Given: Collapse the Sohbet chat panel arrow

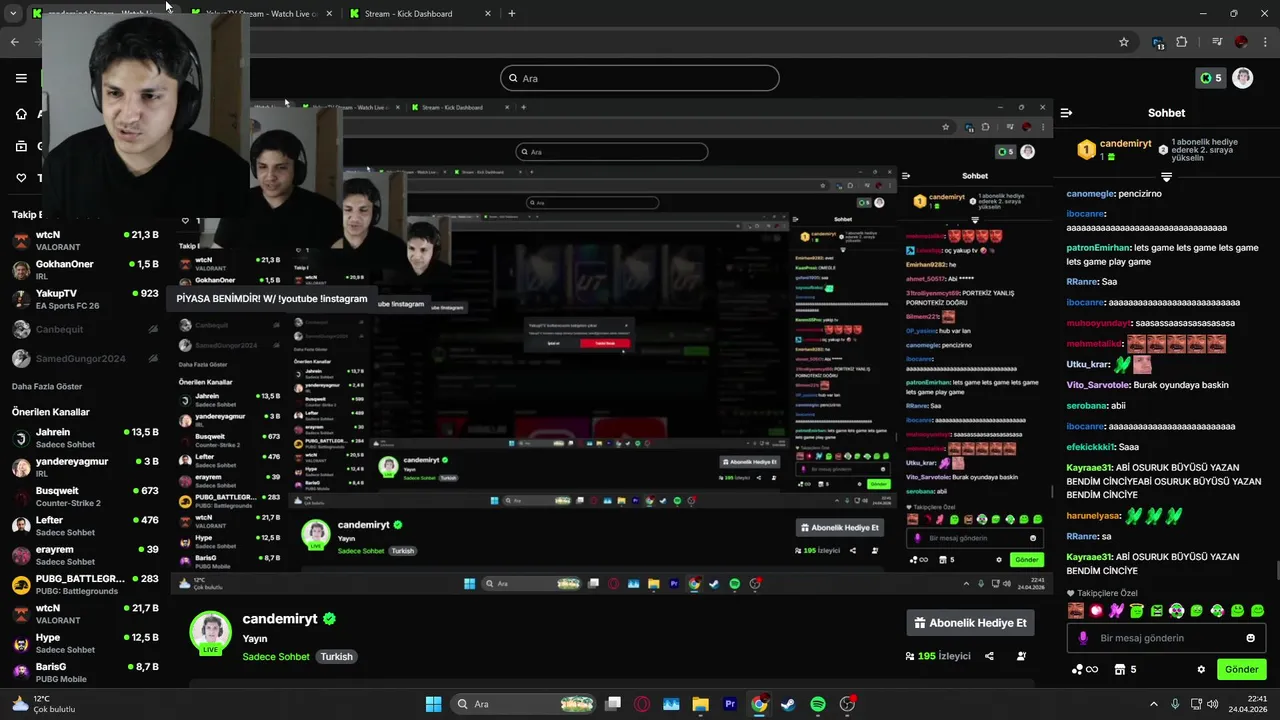Looking at the screenshot, I should pyautogui.click(x=1066, y=113).
